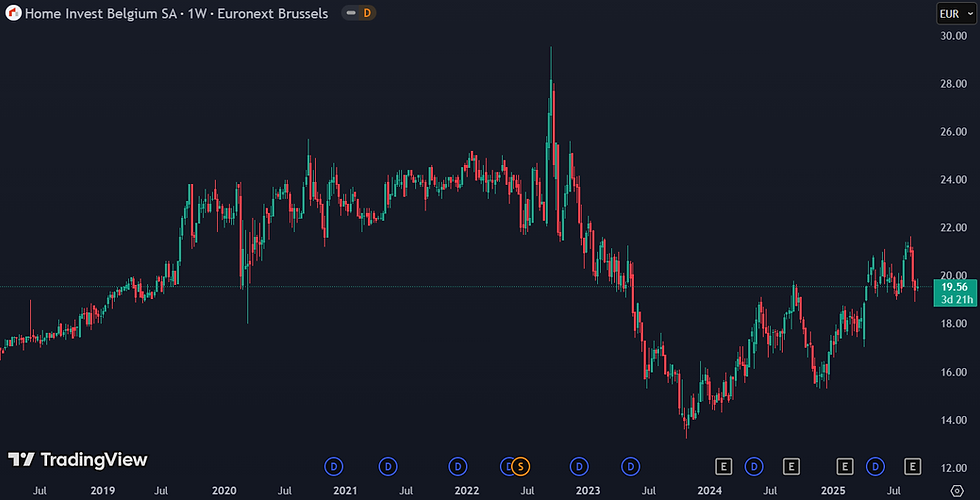The height and width of the screenshot is (500, 980).
Task: Click the last earnings E marker after Jul 2025
Action: click(x=913, y=466)
